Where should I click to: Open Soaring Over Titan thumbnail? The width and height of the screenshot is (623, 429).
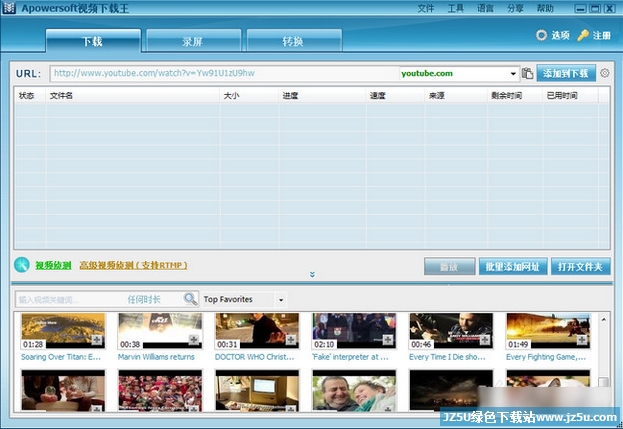point(63,330)
